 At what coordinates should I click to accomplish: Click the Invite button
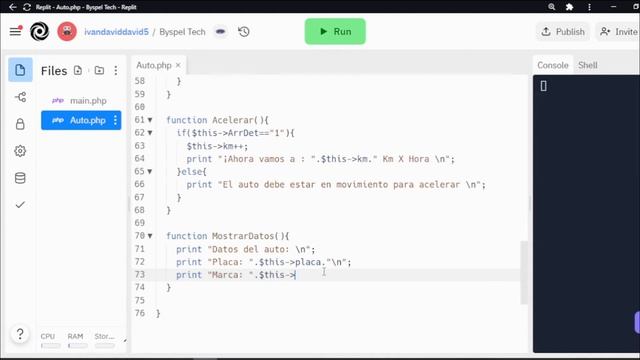[x=618, y=31]
